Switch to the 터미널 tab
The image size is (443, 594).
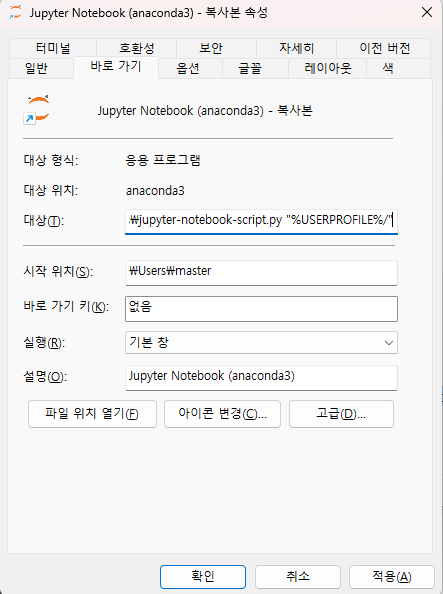tap(53, 48)
